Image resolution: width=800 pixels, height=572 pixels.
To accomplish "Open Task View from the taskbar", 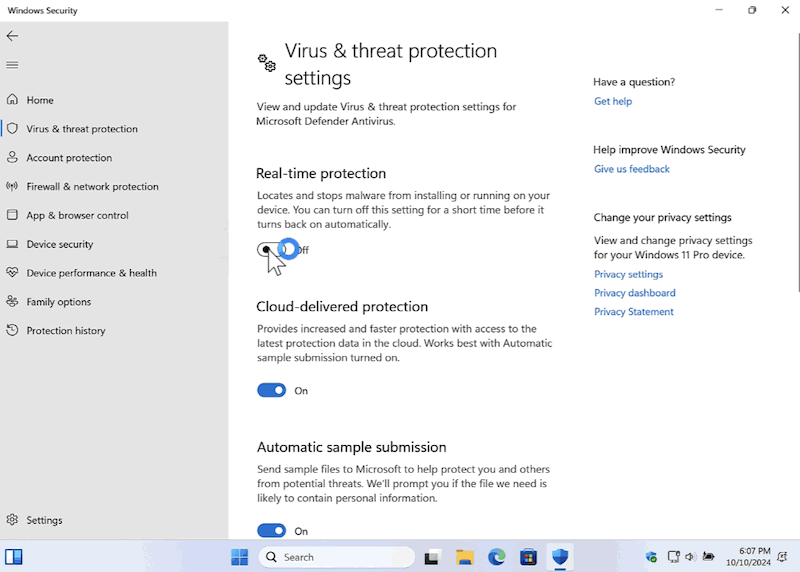I will (x=432, y=557).
